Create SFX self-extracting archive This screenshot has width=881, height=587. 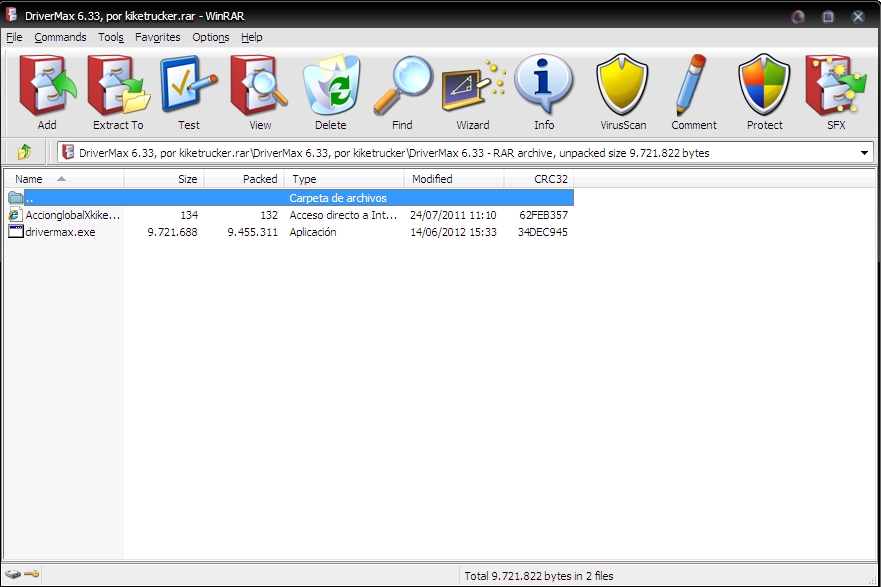point(836,85)
